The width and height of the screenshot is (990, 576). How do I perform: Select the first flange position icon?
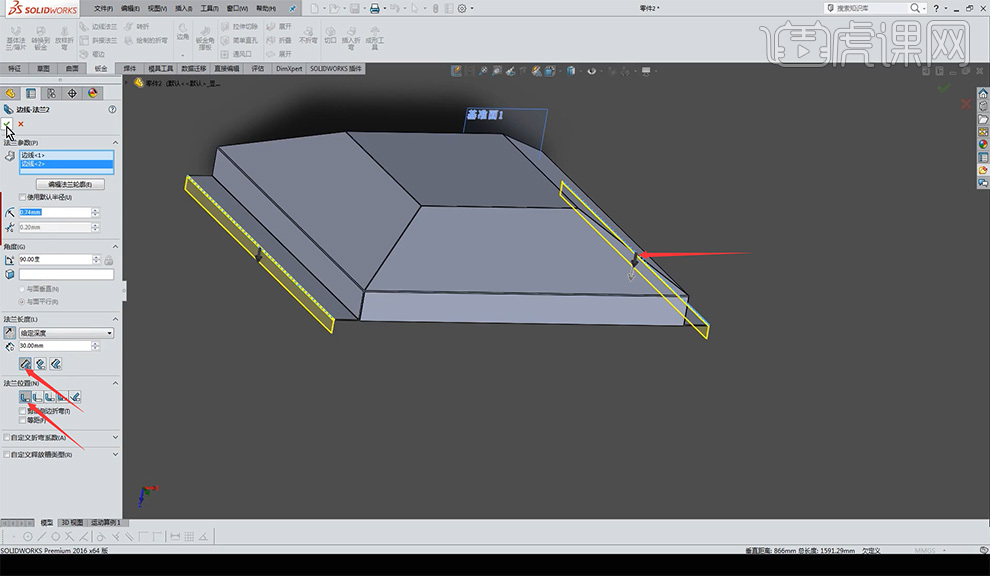[x=25, y=397]
